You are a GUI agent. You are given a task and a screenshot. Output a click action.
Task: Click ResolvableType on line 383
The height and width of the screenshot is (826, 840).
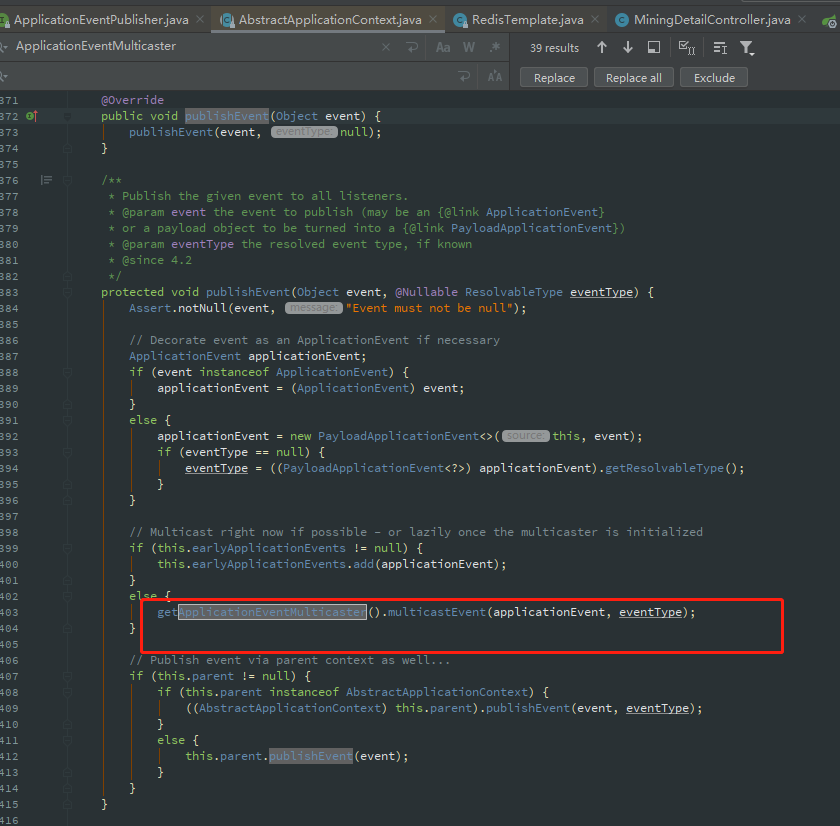(x=514, y=292)
